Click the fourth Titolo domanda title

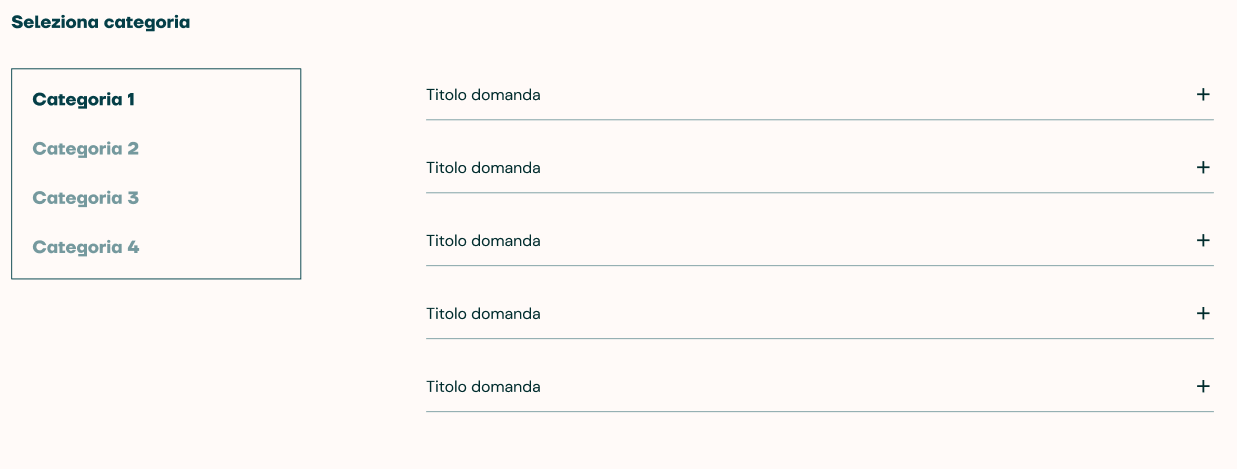(x=483, y=314)
